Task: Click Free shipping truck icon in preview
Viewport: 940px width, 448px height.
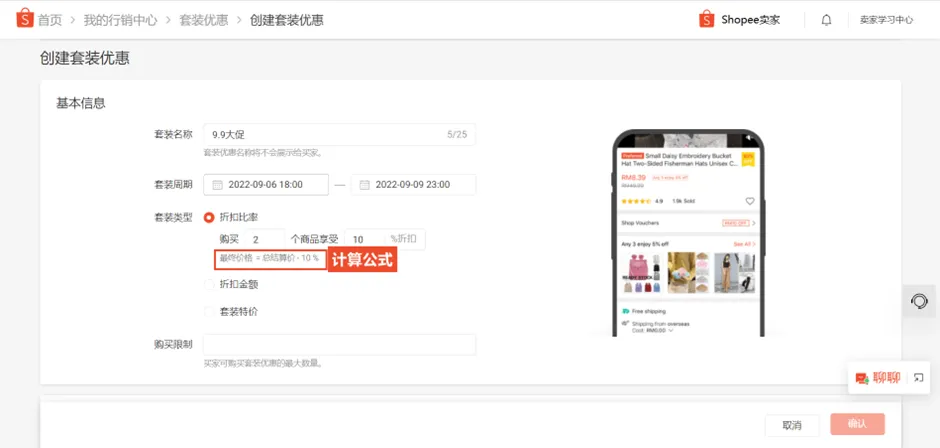Action: pos(625,311)
